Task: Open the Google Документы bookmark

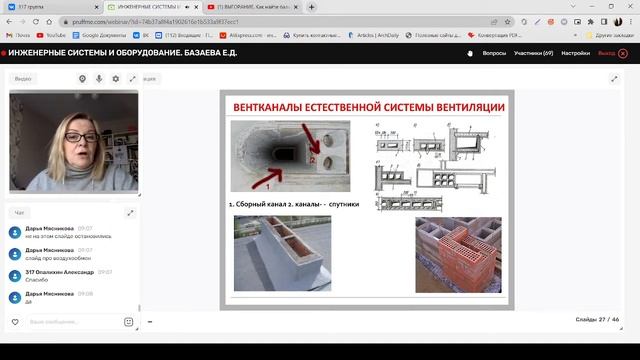Action: coord(99,36)
